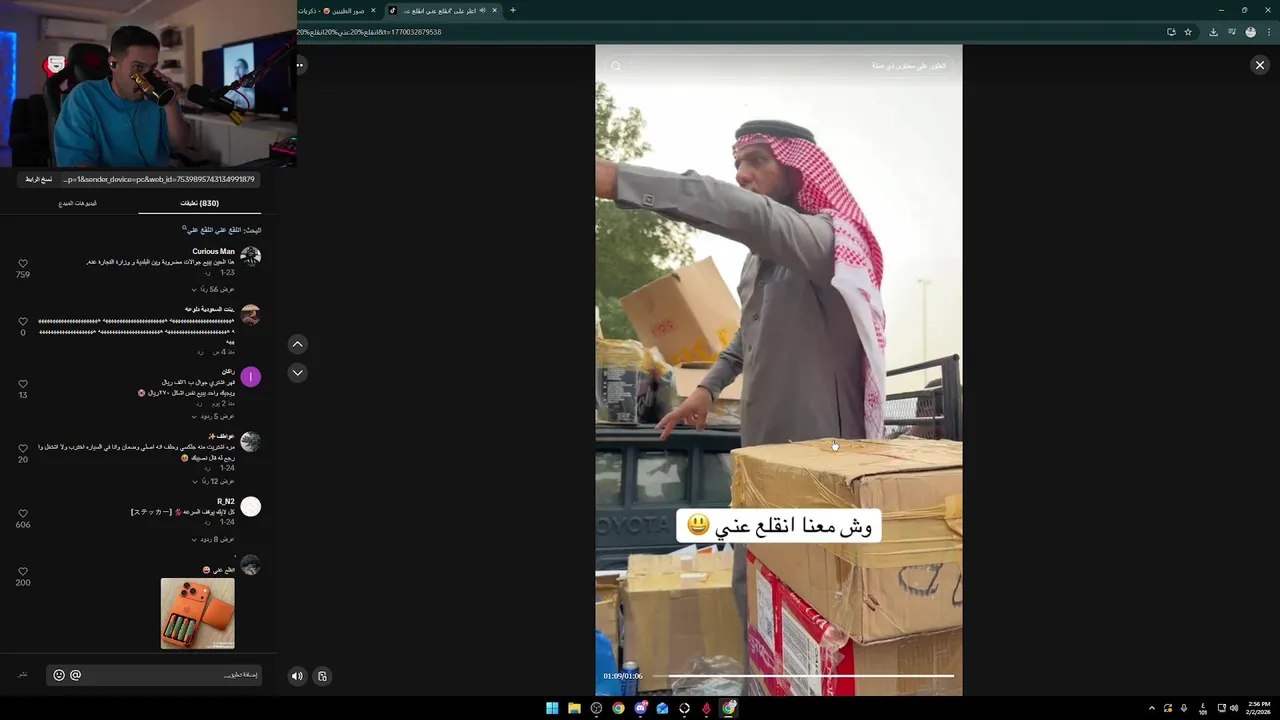1280x720 pixels.
Task: Show hidden system tray icons
Action: 1151,708
